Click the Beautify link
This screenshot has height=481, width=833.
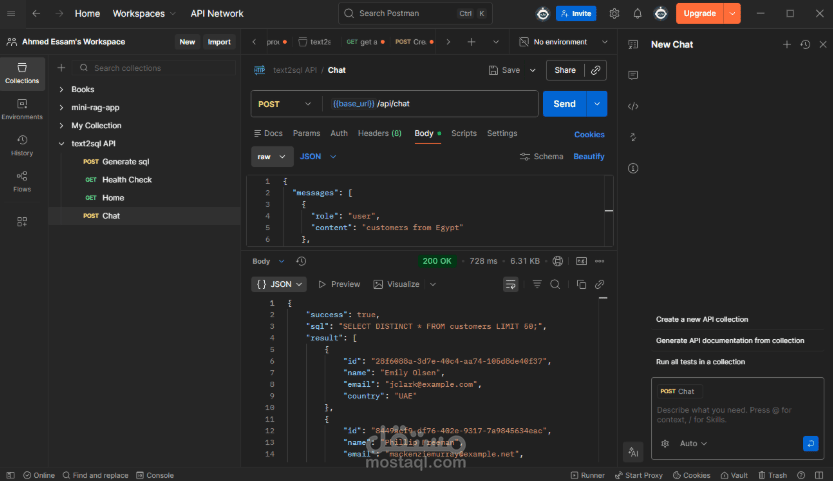pyautogui.click(x=589, y=156)
